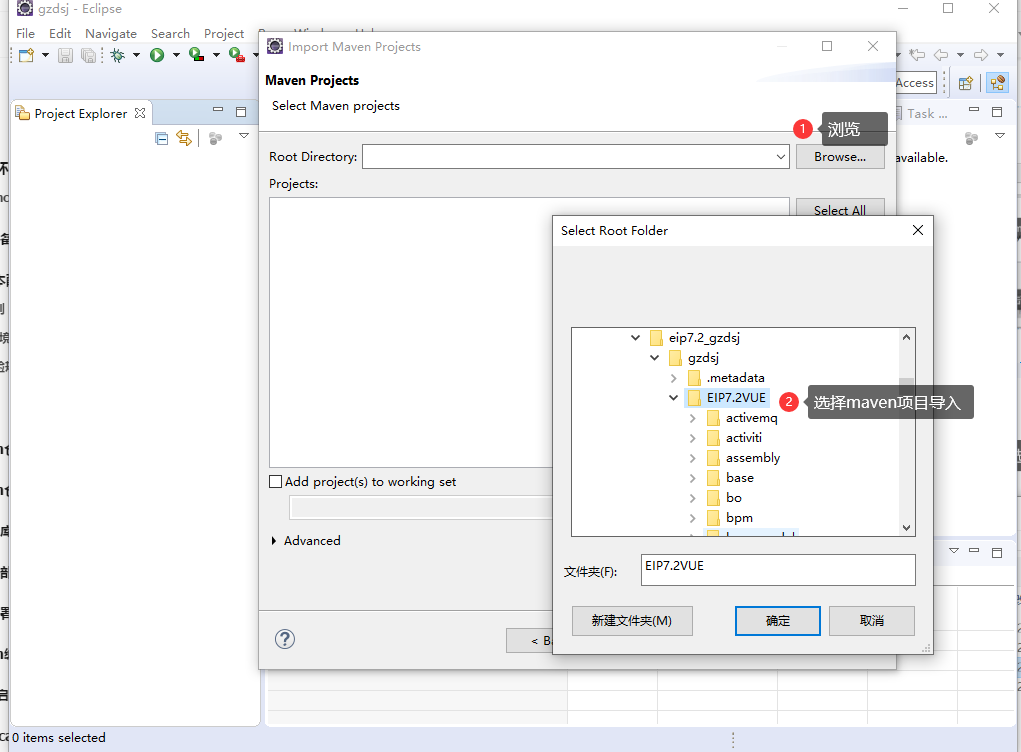1021x752 pixels.
Task: Minimize the Project Explorer panel
Action: click(x=218, y=111)
